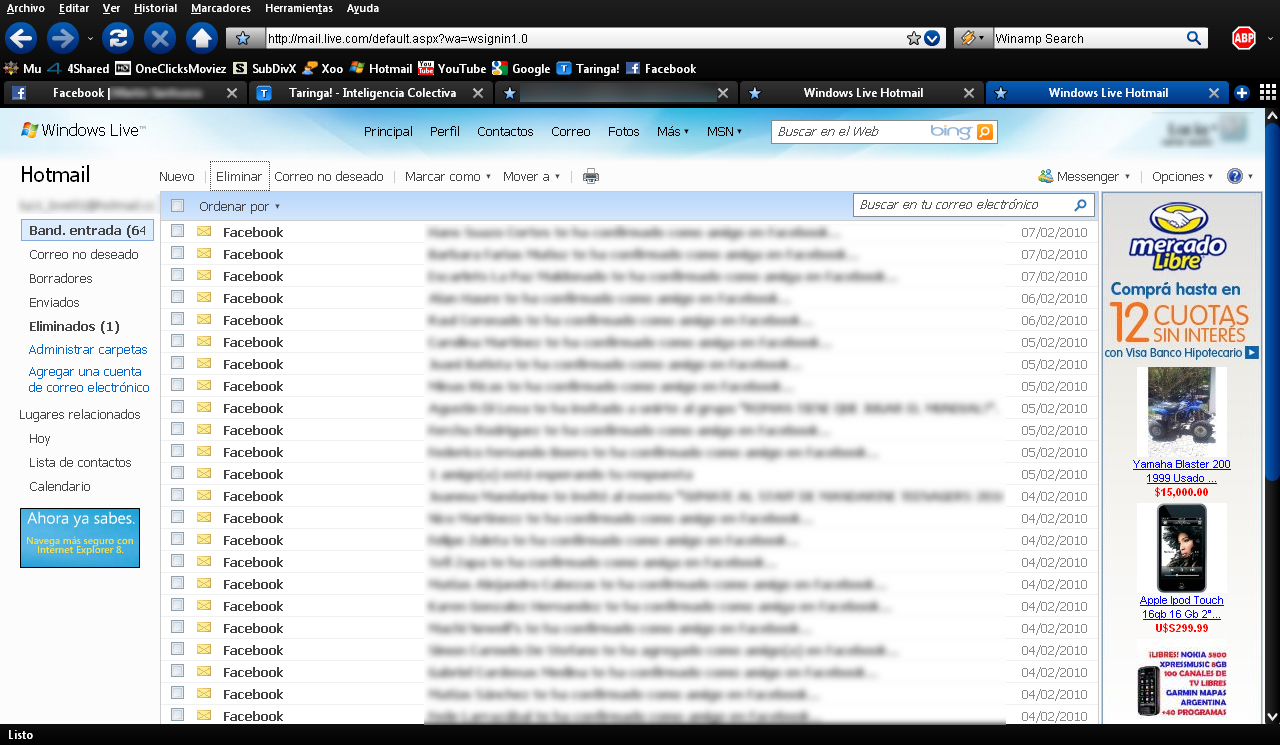
Task: Expand the Mover a dropdown
Action: [531, 177]
